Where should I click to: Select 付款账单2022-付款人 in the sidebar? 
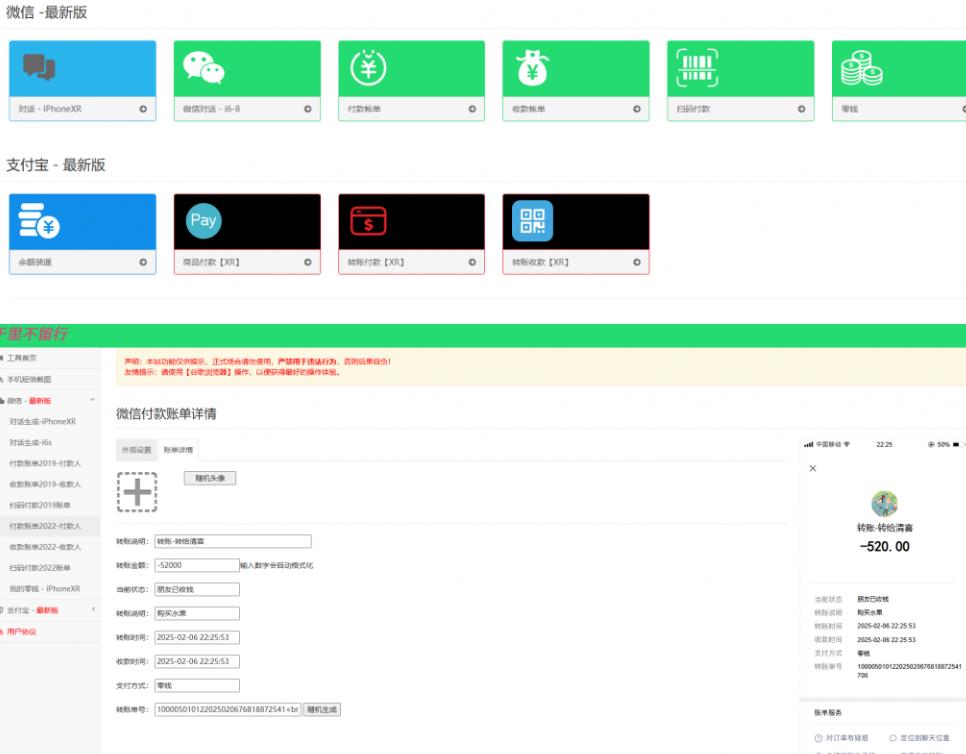tap(45, 526)
